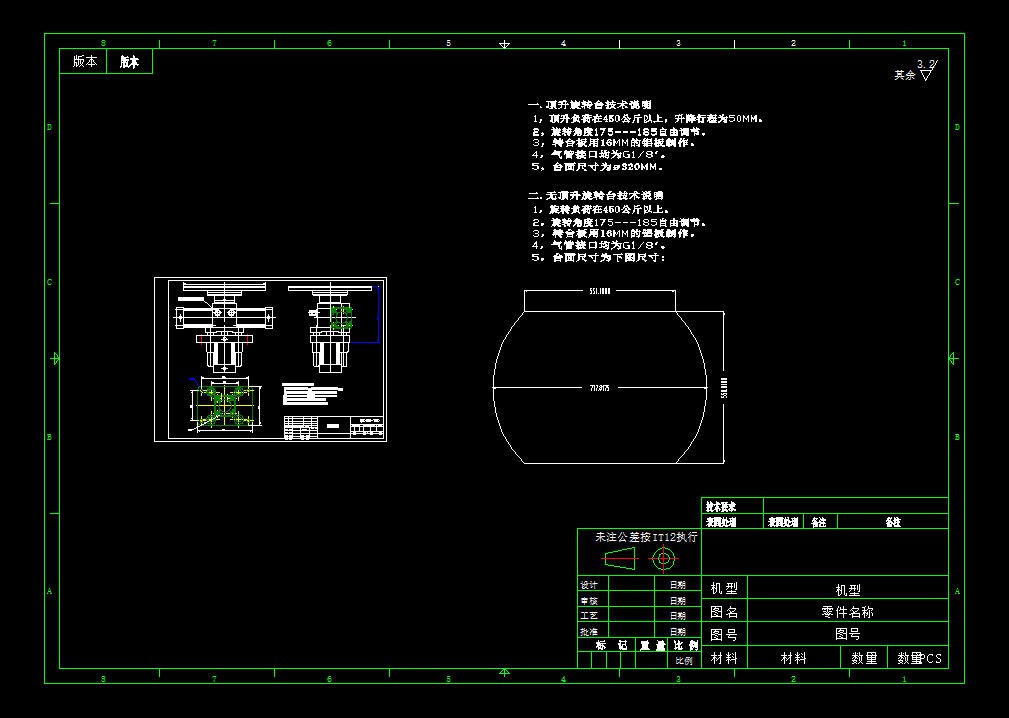Click the top border center alignment mark
This screenshot has width=1009, height=718.
(x=503, y=45)
